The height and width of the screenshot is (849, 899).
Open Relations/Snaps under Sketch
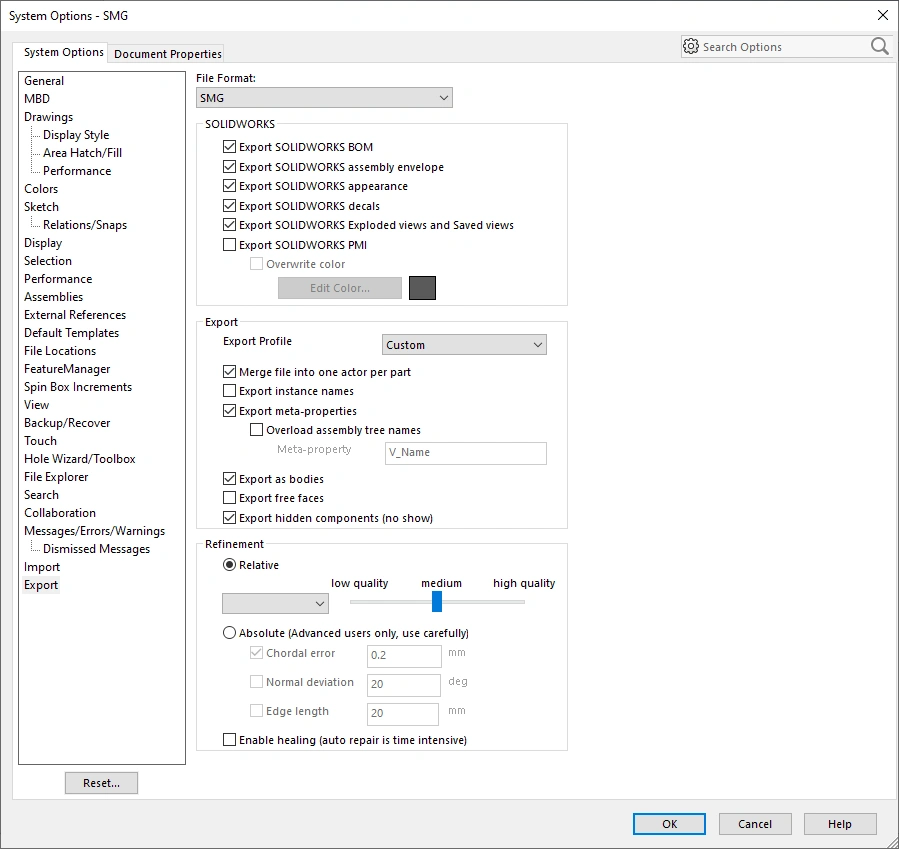(x=85, y=225)
